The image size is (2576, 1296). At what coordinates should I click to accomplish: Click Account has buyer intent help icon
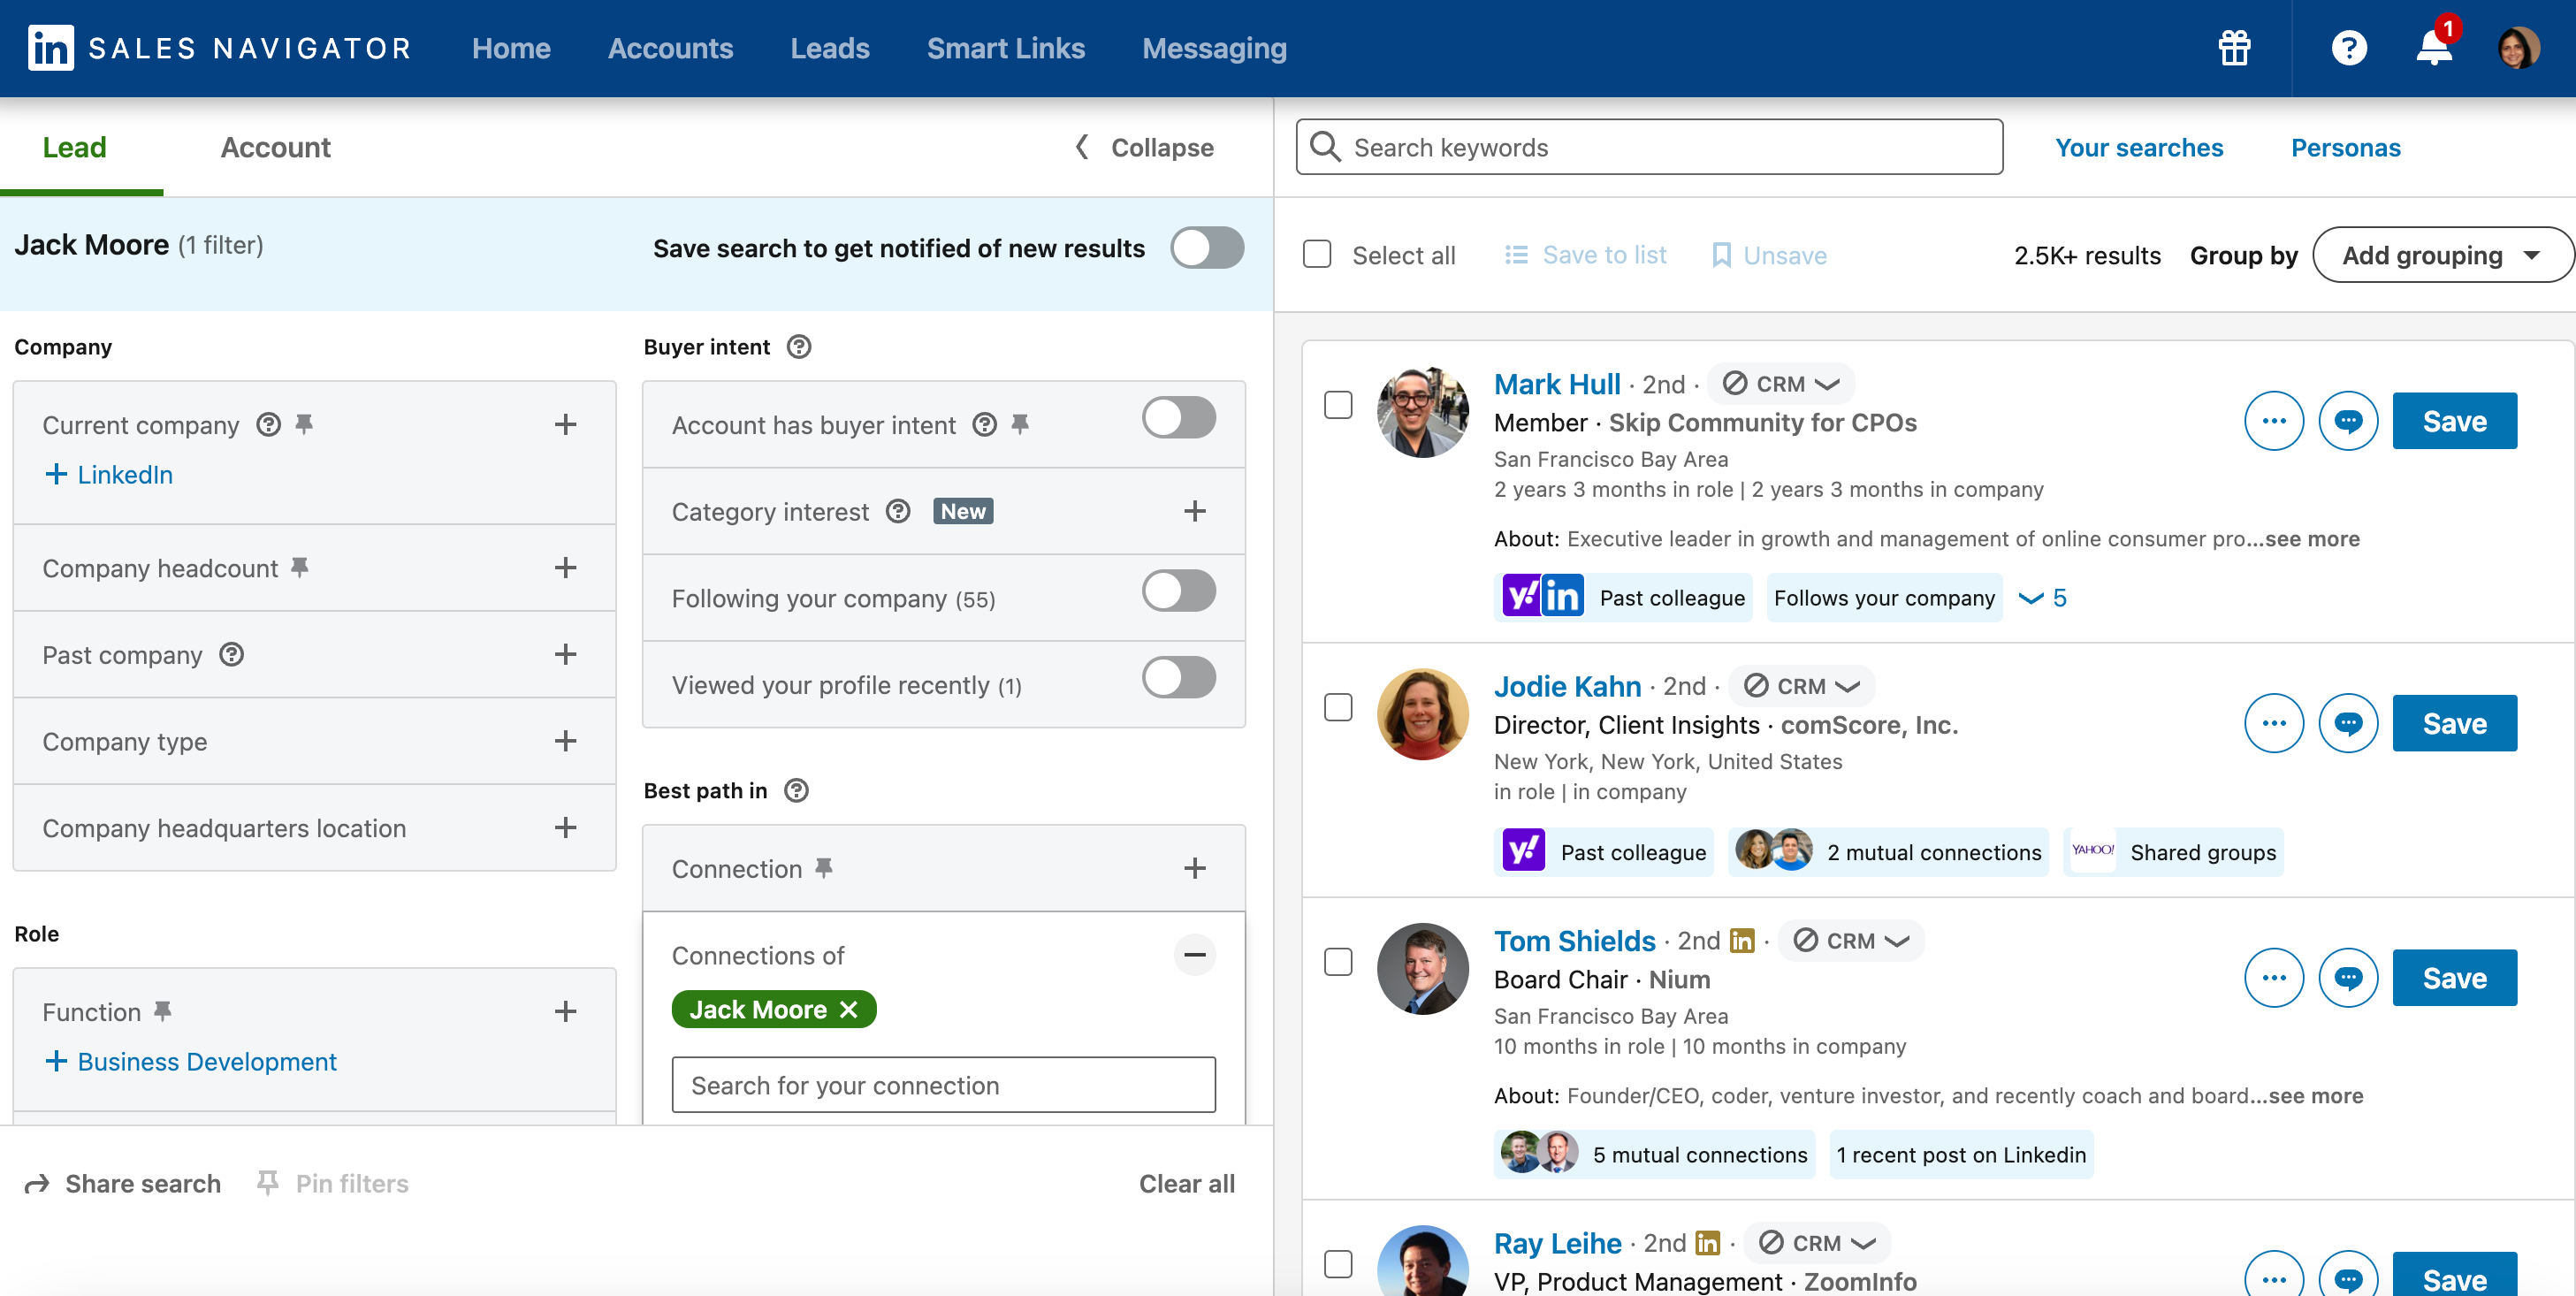(985, 425)
